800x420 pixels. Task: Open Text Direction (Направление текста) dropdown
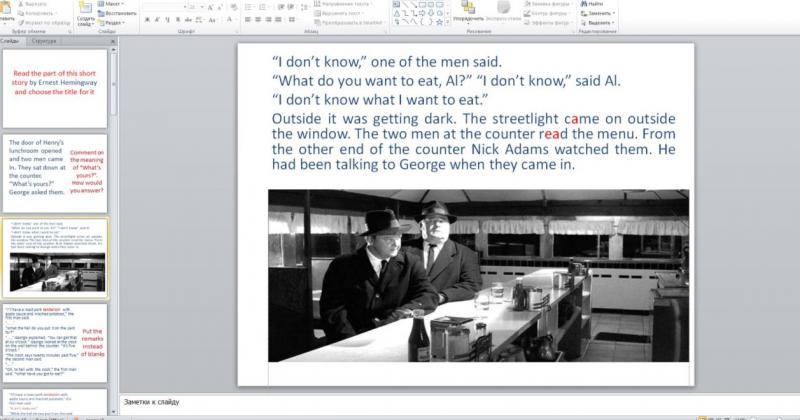(343, 4)
